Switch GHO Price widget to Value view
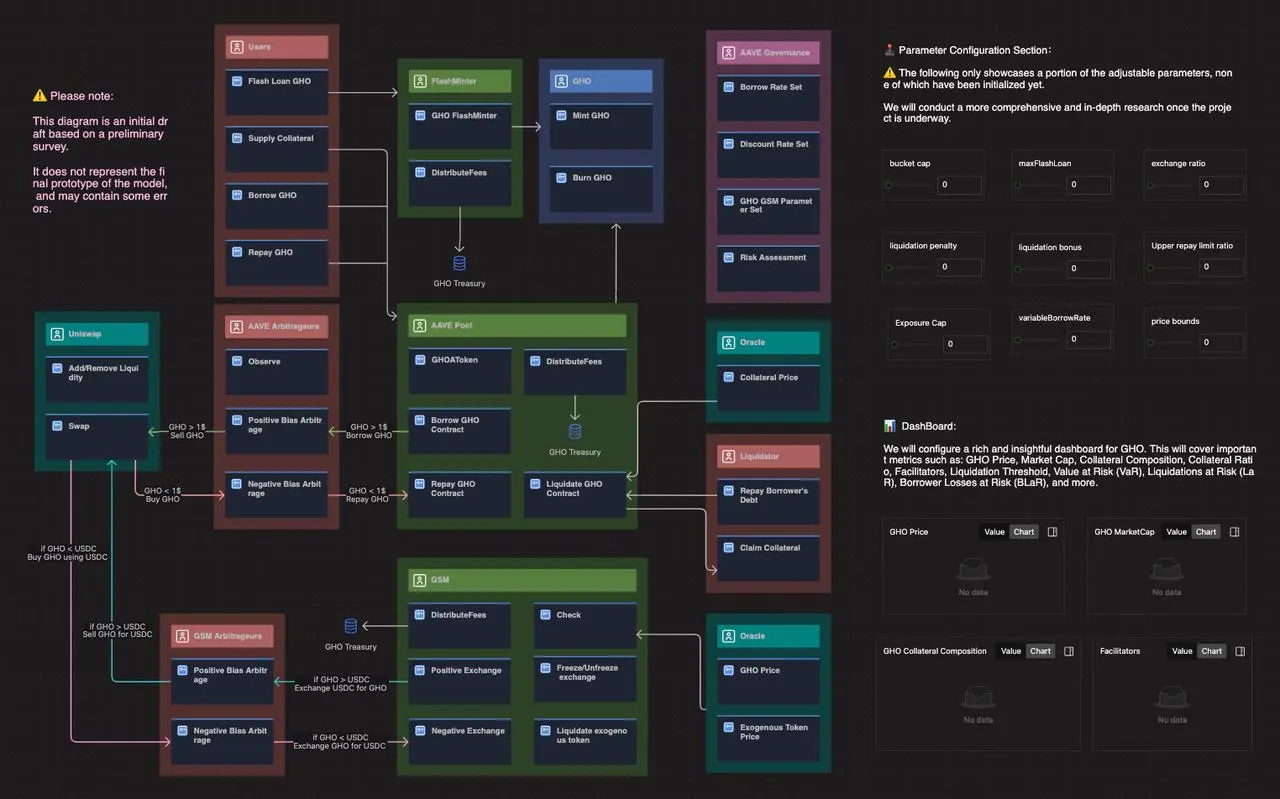This screenshot has width=1280, height=799. tap(994, 532)
